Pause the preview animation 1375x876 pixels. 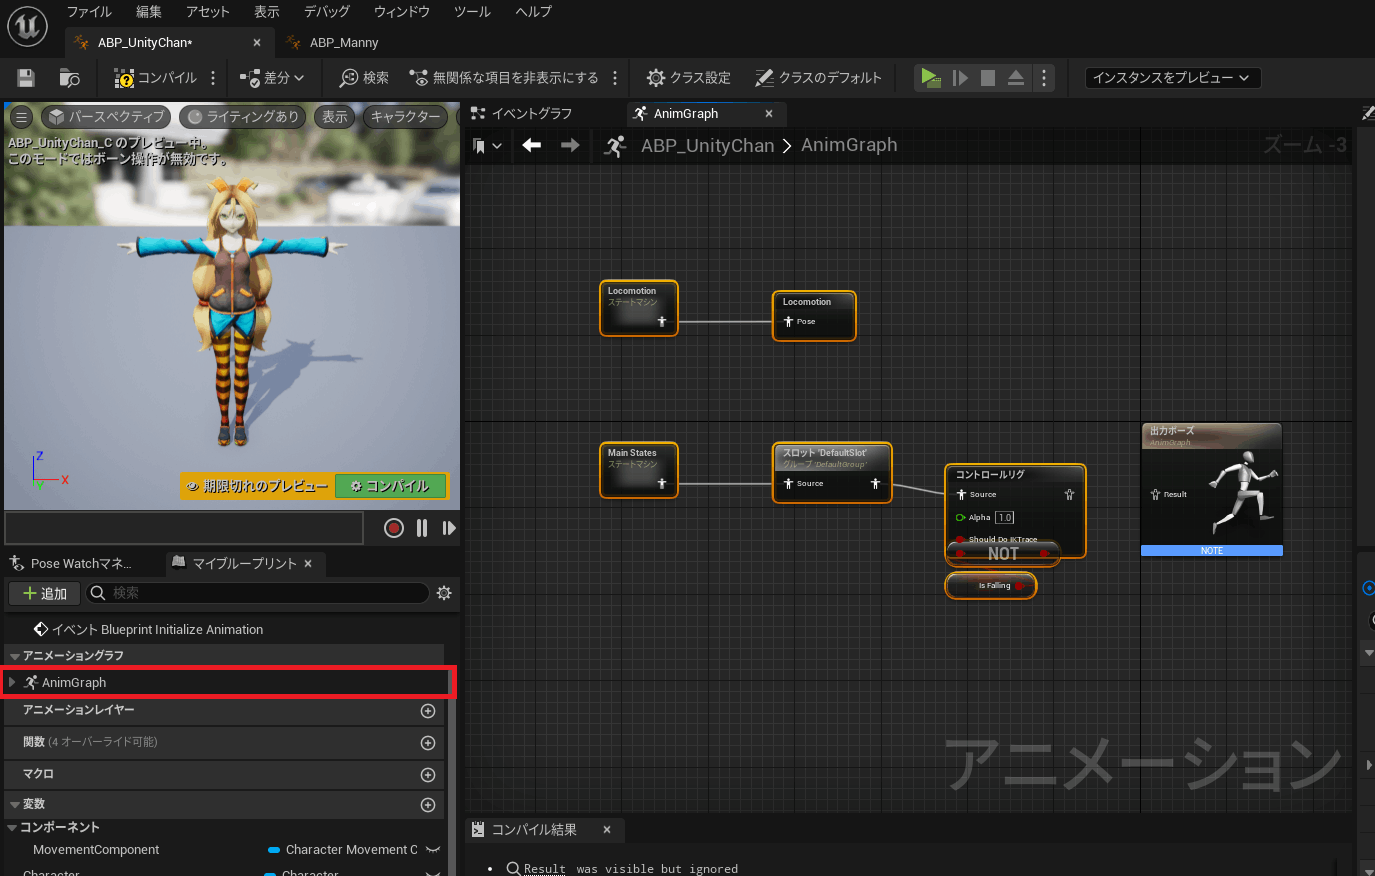(422, 528)
